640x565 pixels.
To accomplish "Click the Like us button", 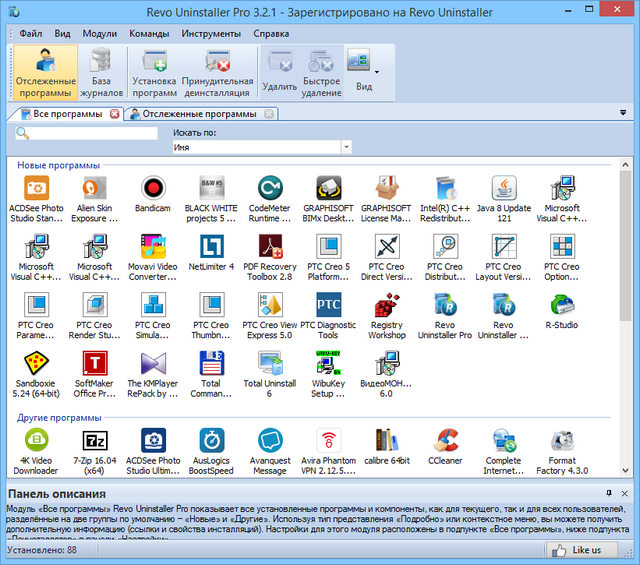I will pos(580,549).
